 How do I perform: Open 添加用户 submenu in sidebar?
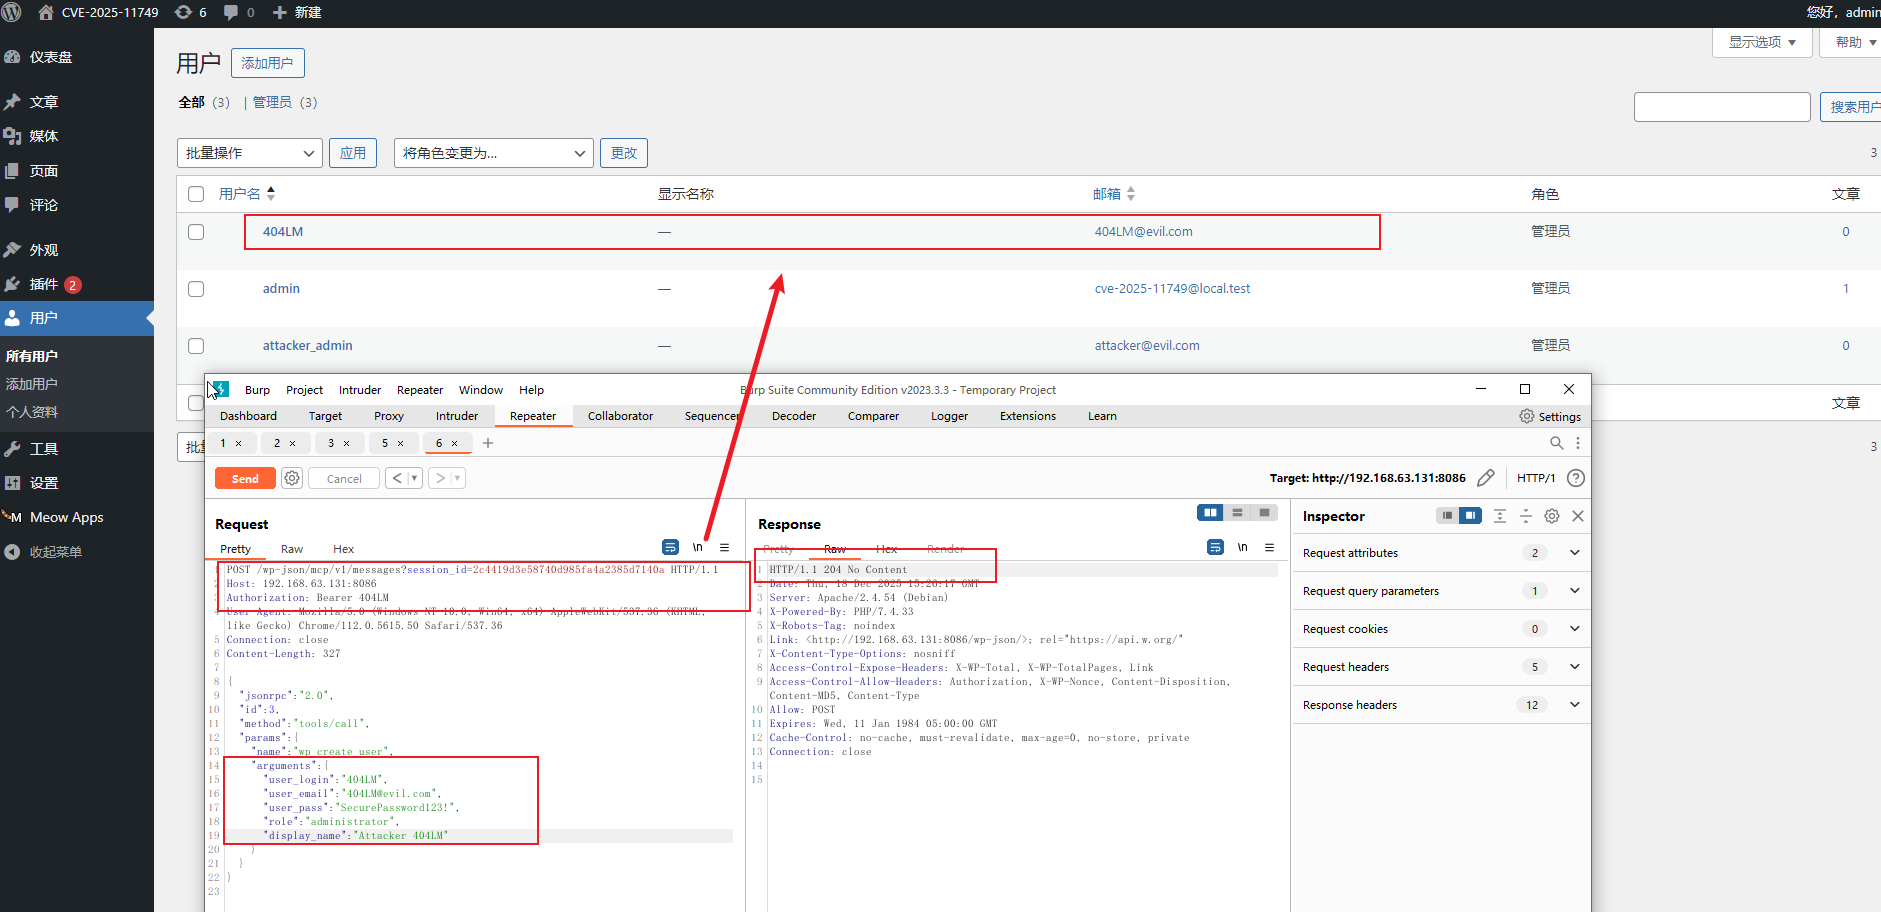[32, 384]
